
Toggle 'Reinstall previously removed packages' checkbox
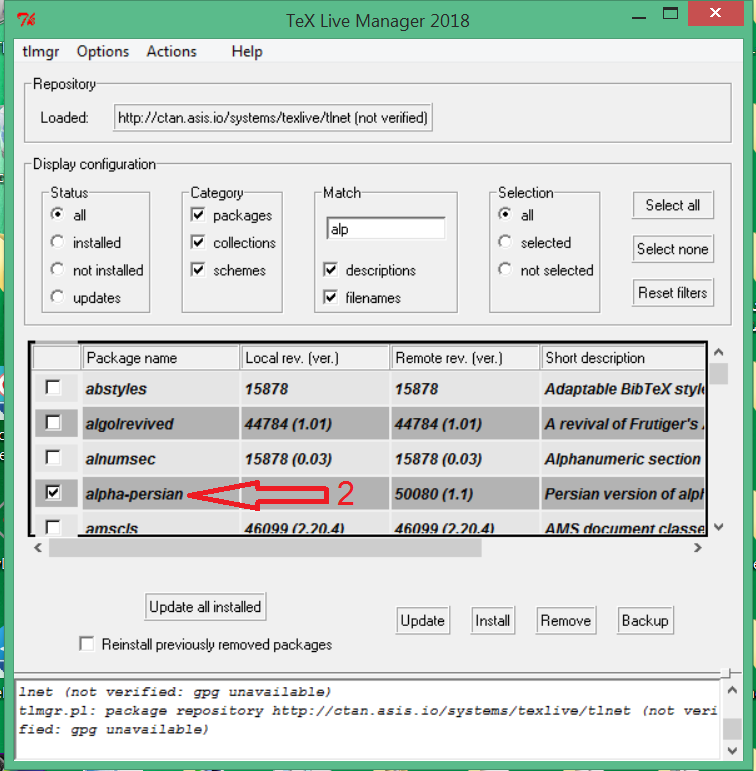tap(87, 644)
